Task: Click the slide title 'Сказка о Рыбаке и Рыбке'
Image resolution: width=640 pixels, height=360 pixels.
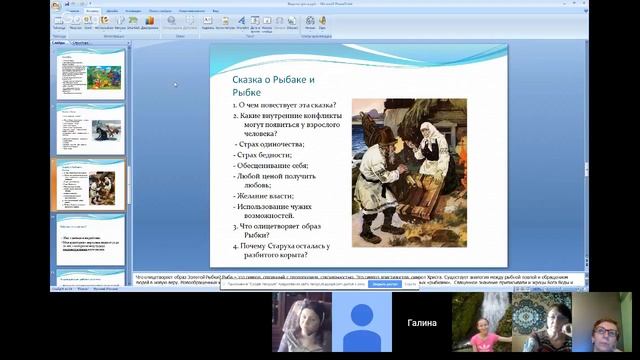Action: click(273, 86)
